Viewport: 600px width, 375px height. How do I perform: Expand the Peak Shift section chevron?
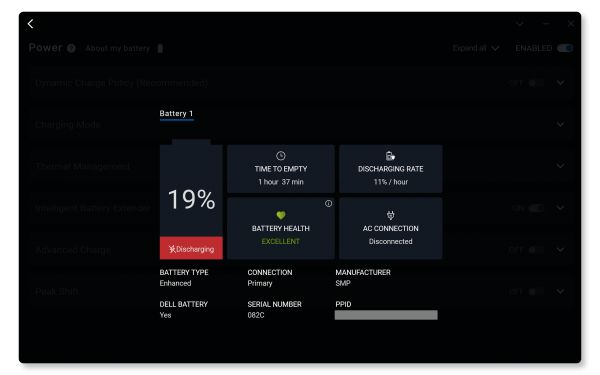pos(560,292)
